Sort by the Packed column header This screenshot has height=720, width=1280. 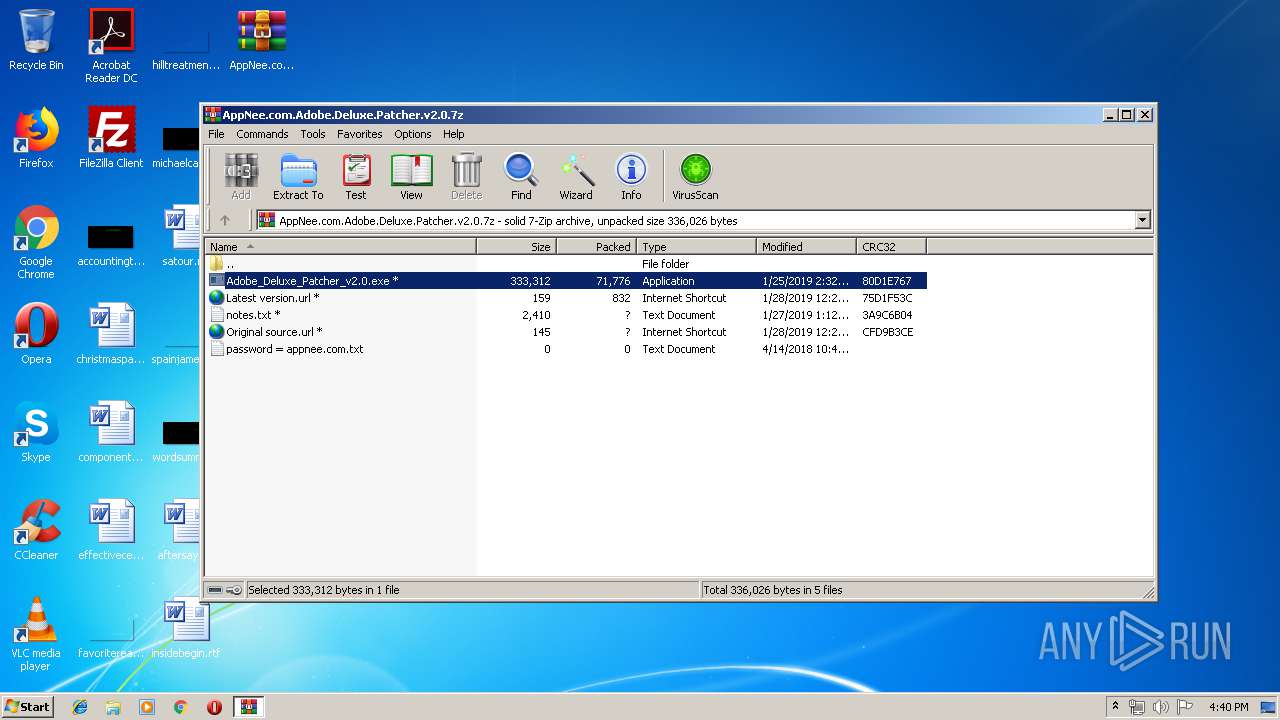596,246
